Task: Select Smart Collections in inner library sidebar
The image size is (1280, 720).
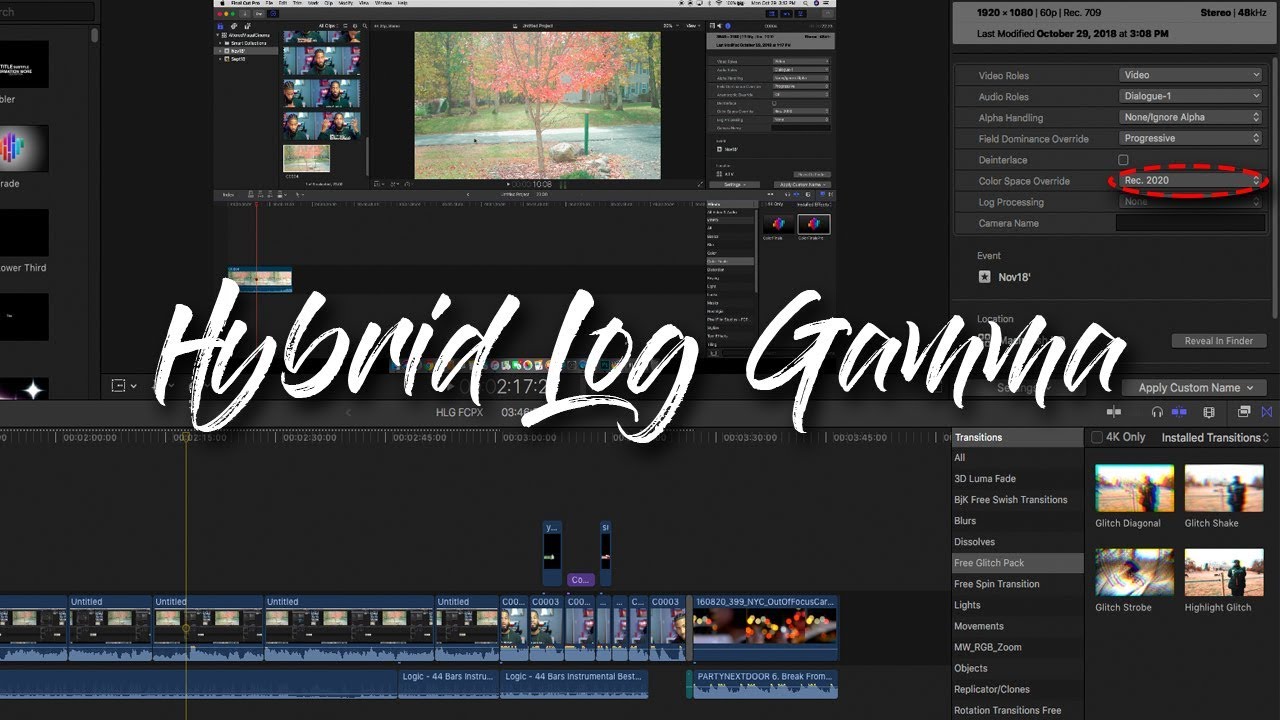Action: (250, 42)
